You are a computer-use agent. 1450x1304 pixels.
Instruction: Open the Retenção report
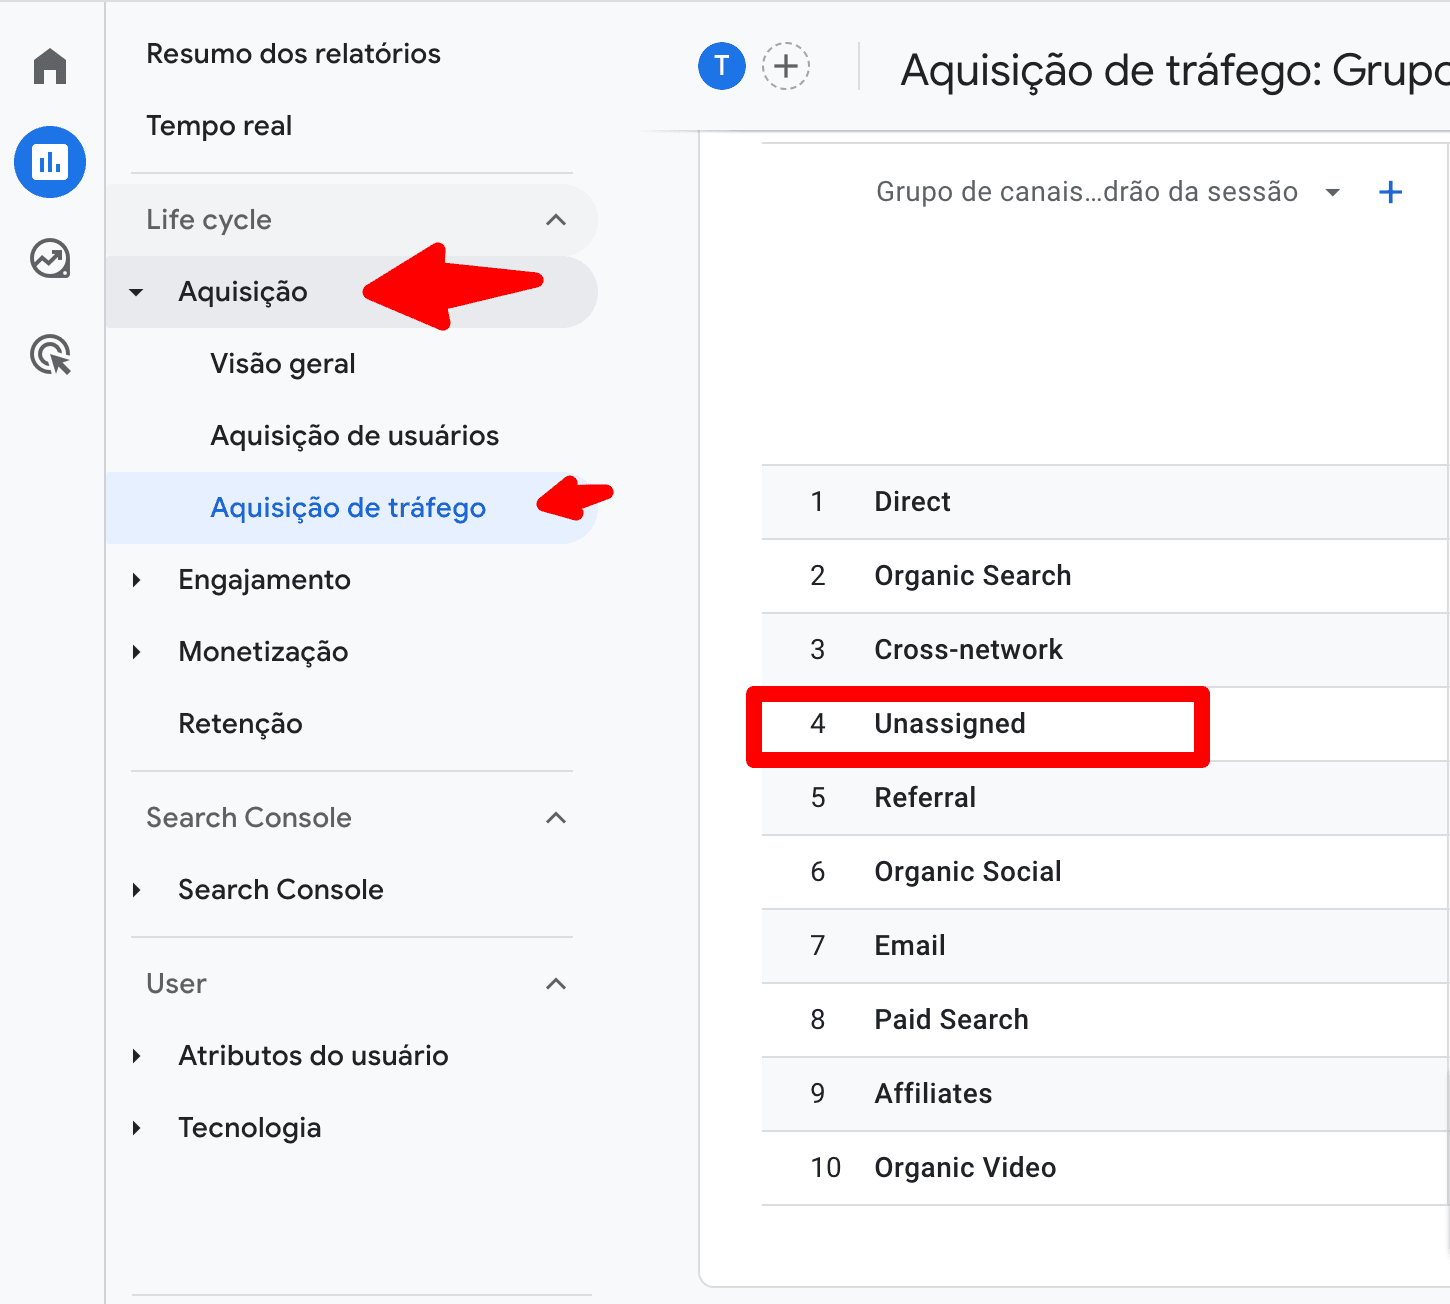click(240, 724)
